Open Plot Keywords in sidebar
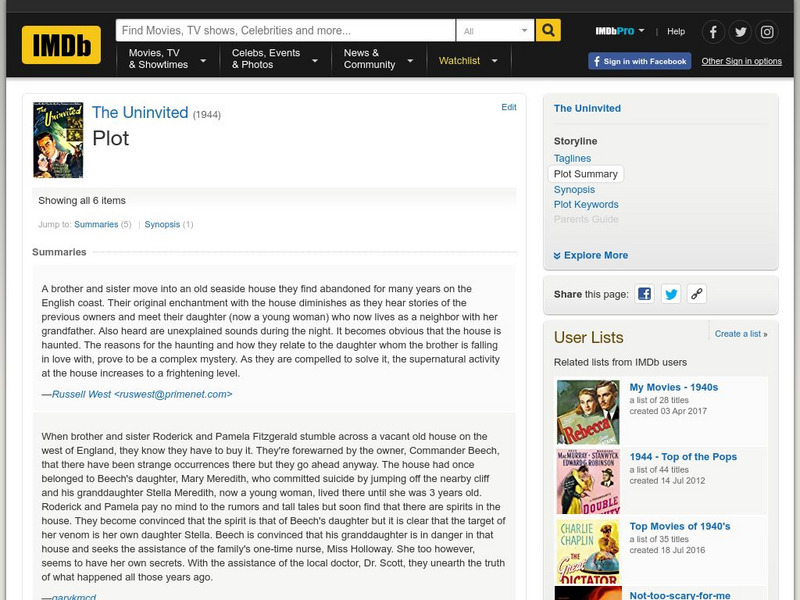Screen dimensions: 800x600 tap(586, 205)
